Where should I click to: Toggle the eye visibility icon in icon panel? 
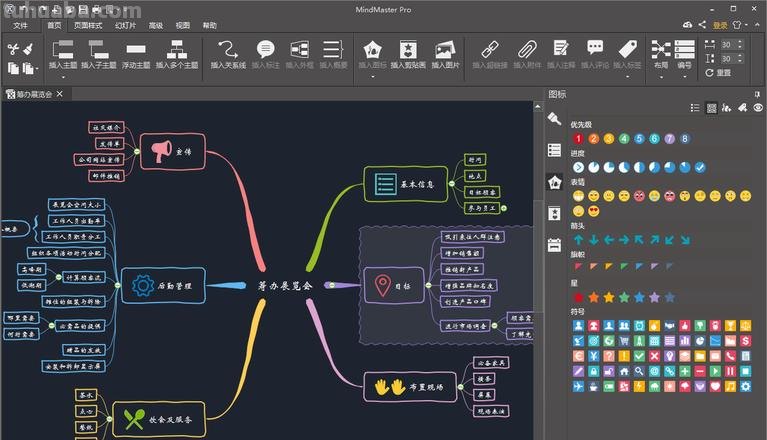[758, 107]
